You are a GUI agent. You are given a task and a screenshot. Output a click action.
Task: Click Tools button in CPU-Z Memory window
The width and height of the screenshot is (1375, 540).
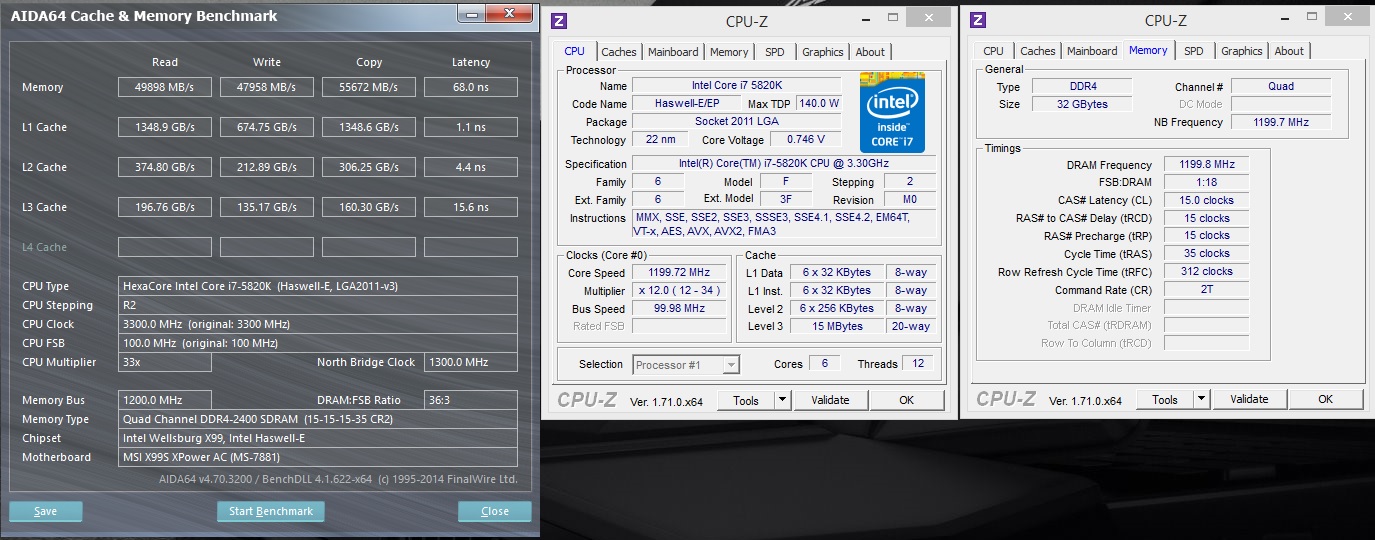point(1165,399)
